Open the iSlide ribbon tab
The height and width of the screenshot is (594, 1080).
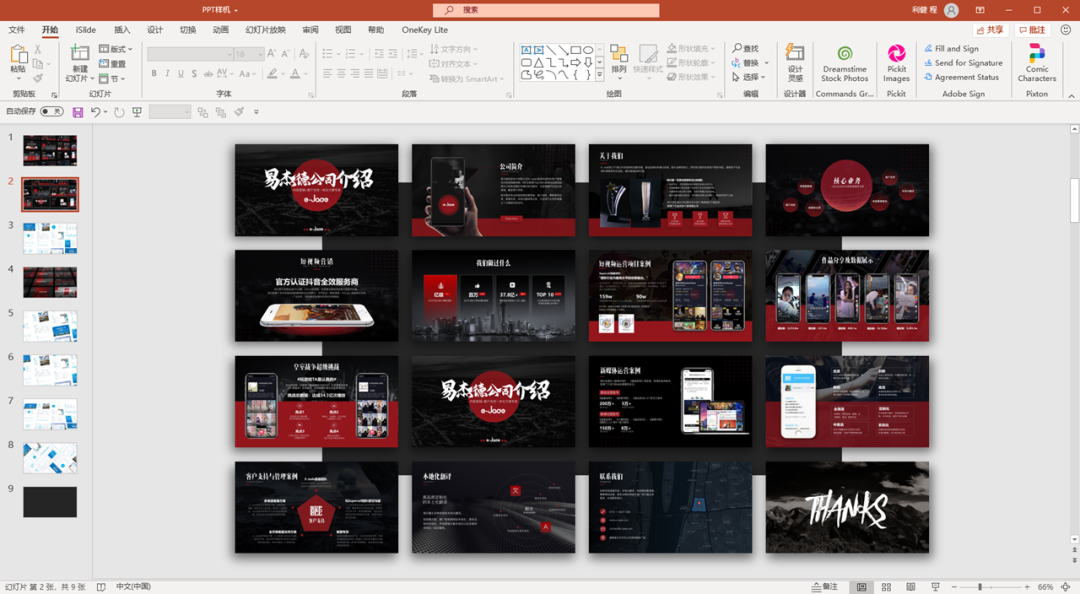[85, 30]
